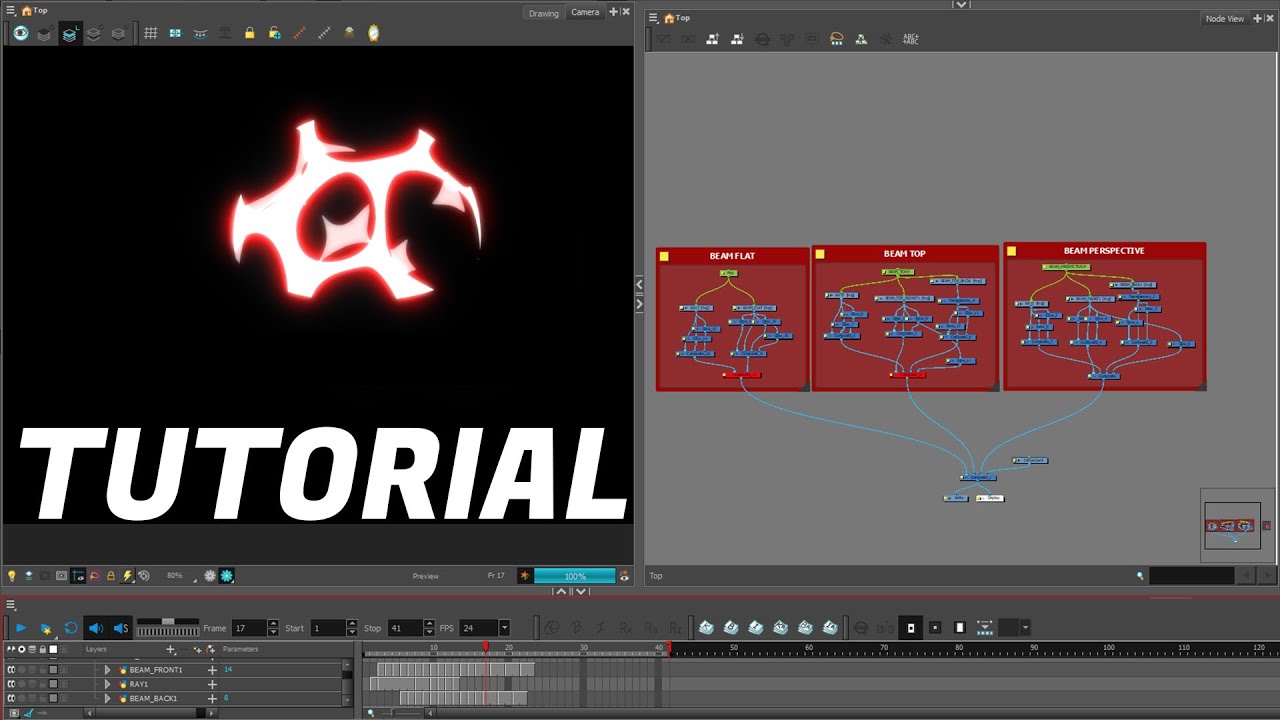Image resolution: width=1280 pixels, height=720 pixels.
Task: Click the Stop frame input field
Action: point(406,628)
